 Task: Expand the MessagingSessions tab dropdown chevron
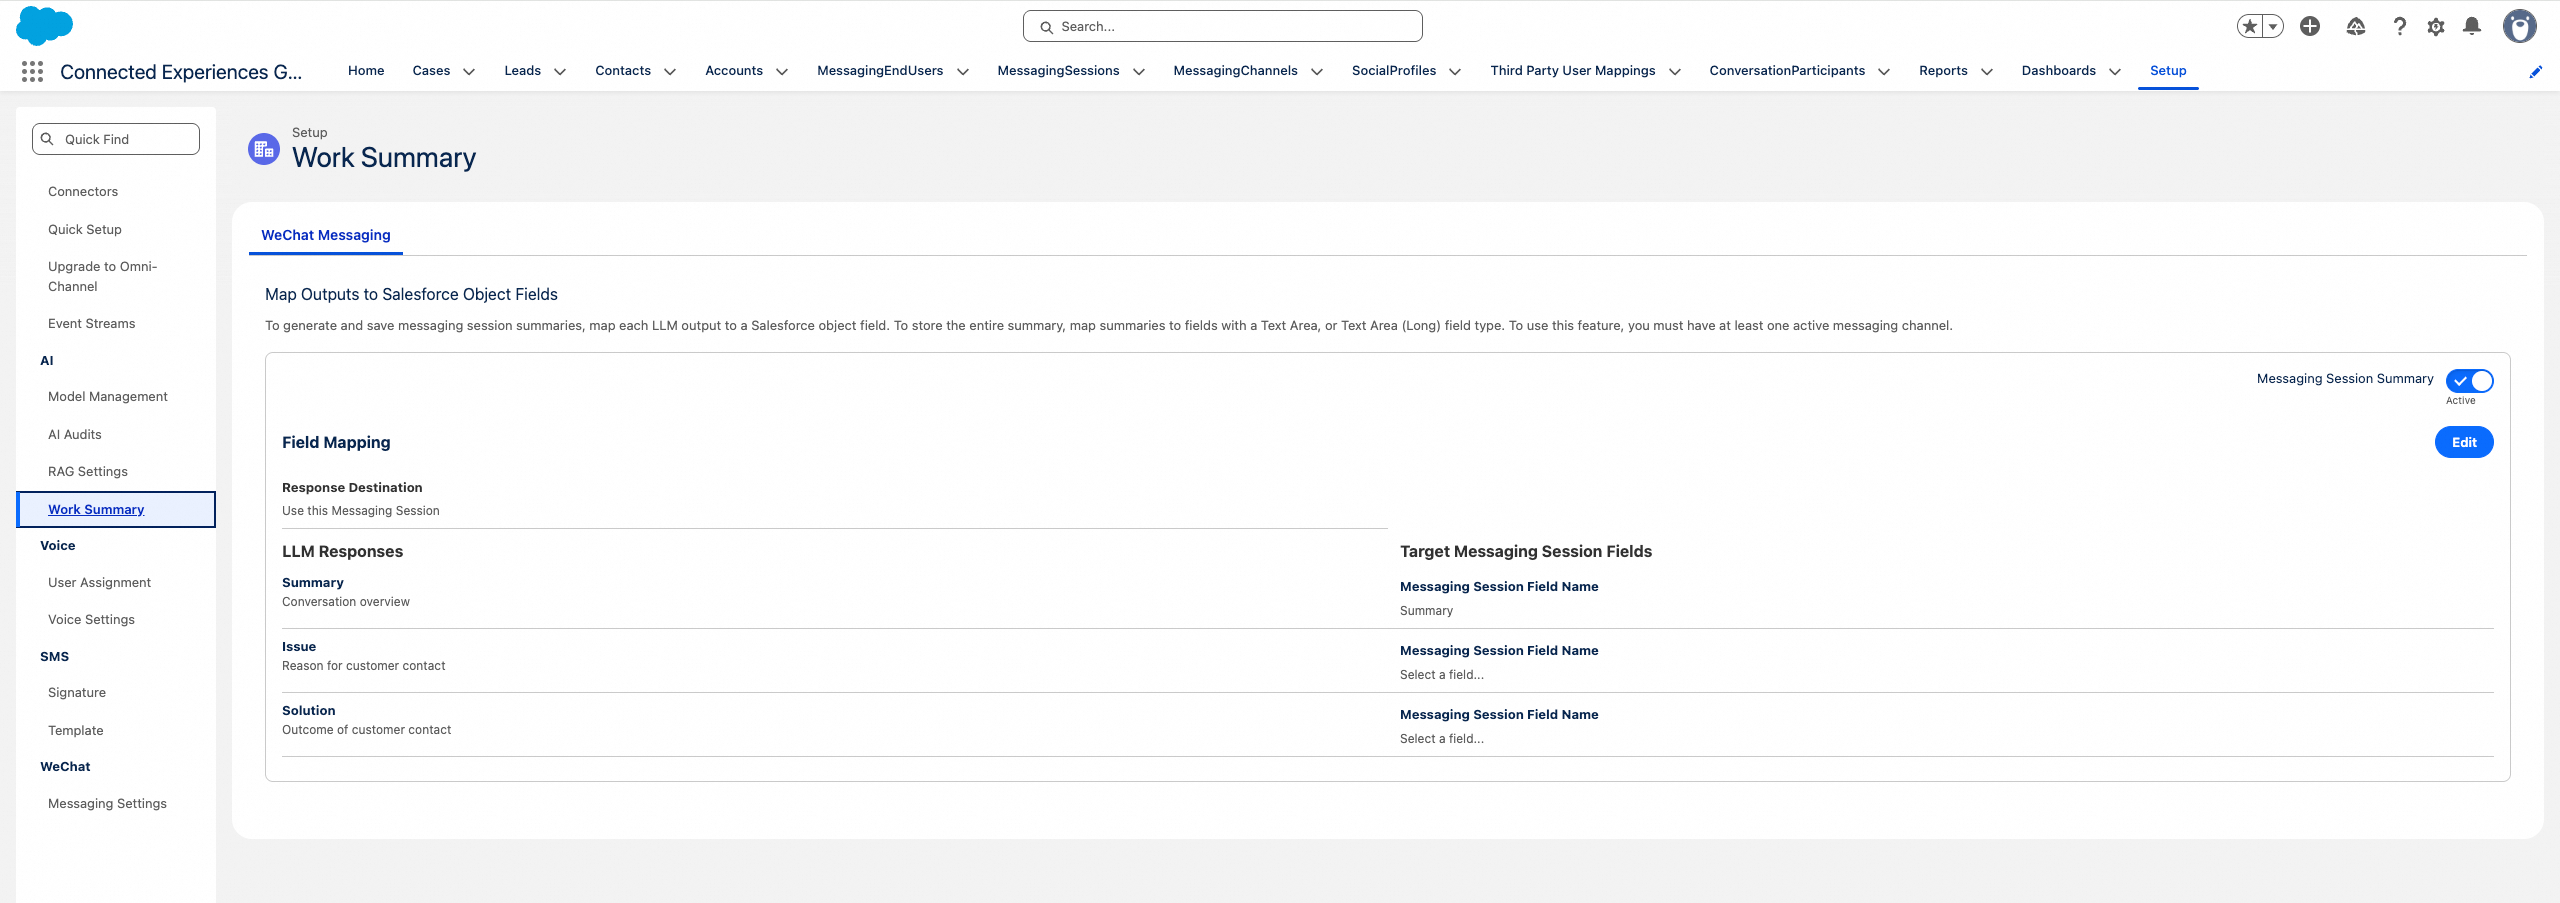pyautogui.click(x=1139, y=72)
